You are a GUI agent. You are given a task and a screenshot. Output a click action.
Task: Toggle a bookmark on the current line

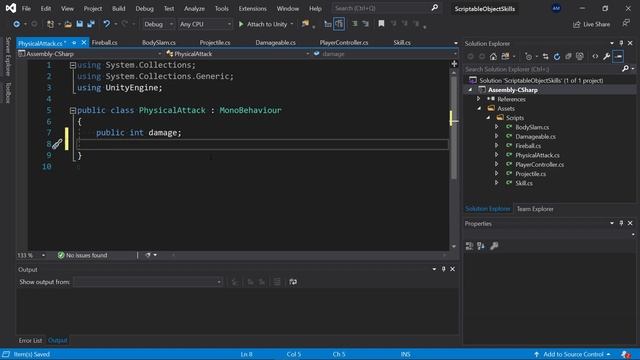381,24
